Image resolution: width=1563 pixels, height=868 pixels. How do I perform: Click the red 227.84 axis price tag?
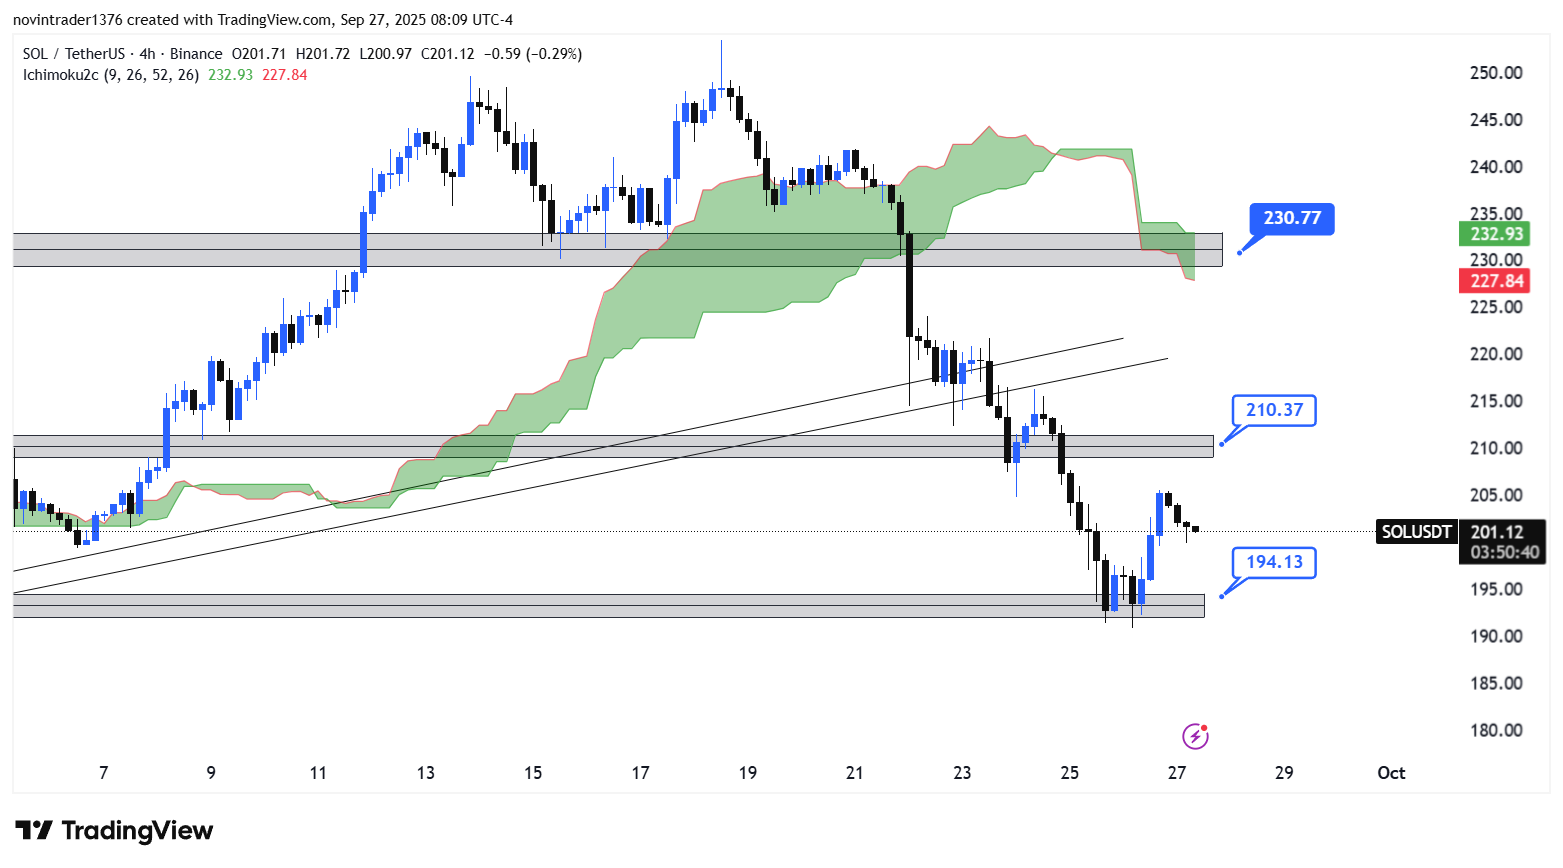pyautogui.click(x=1496, y=281)
